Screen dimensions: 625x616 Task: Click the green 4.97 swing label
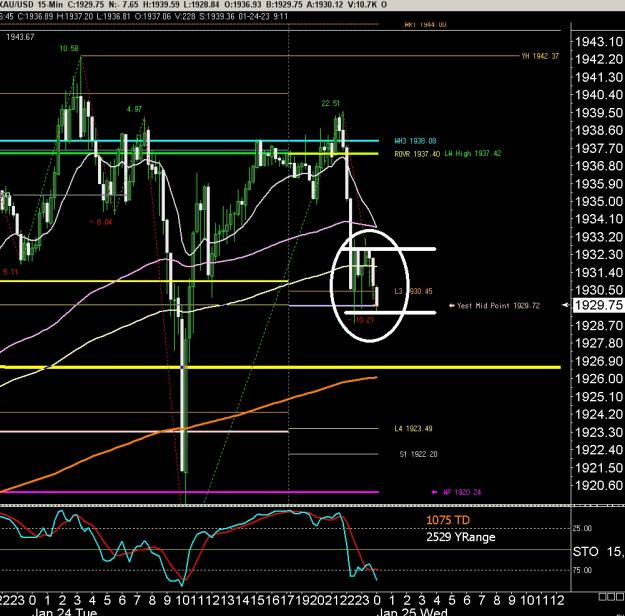[x=134, y=109]
